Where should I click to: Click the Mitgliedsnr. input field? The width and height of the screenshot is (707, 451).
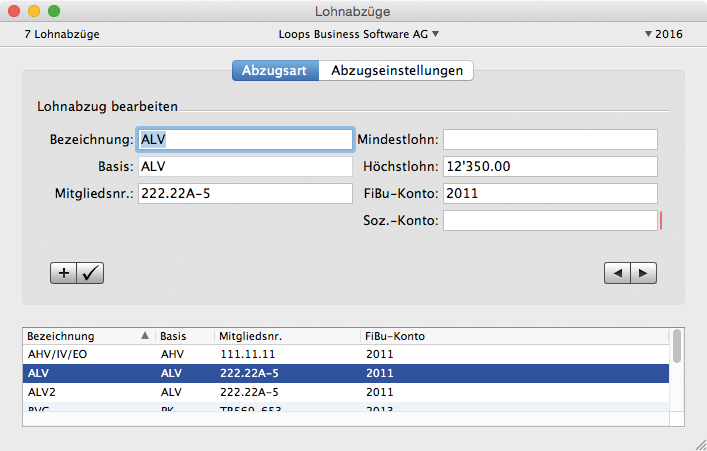(245, 193)
